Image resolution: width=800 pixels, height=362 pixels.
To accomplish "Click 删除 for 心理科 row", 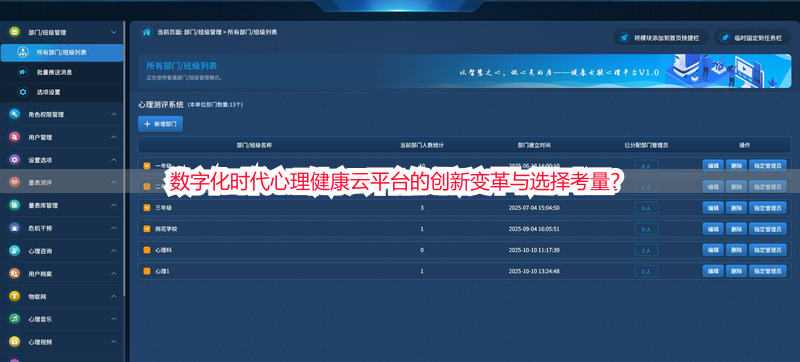I will point(736,250).
